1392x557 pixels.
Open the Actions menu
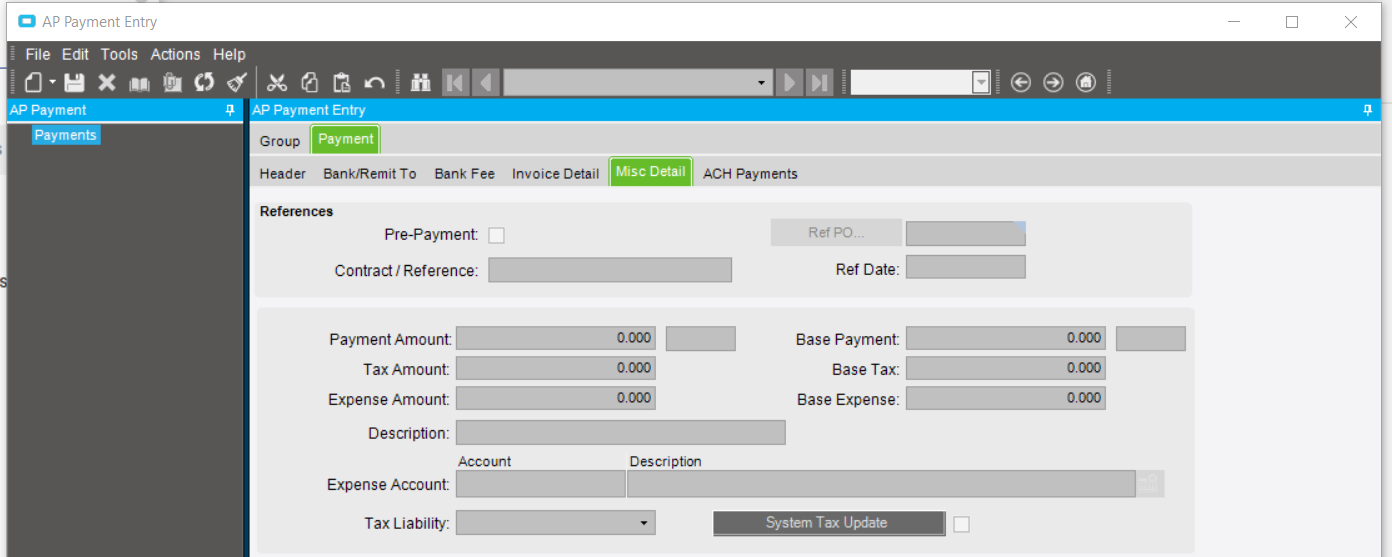coord(176,54)
